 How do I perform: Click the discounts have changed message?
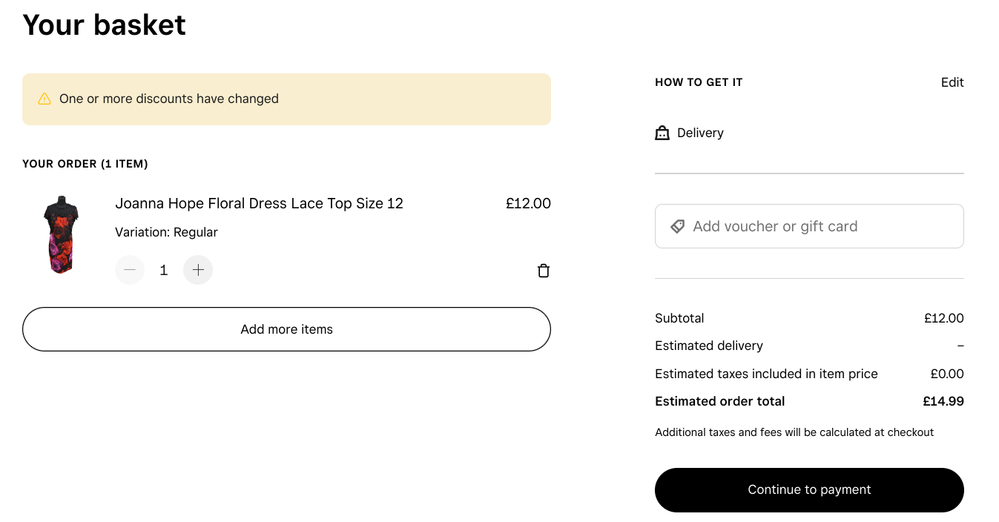click(x=169, y=99)
